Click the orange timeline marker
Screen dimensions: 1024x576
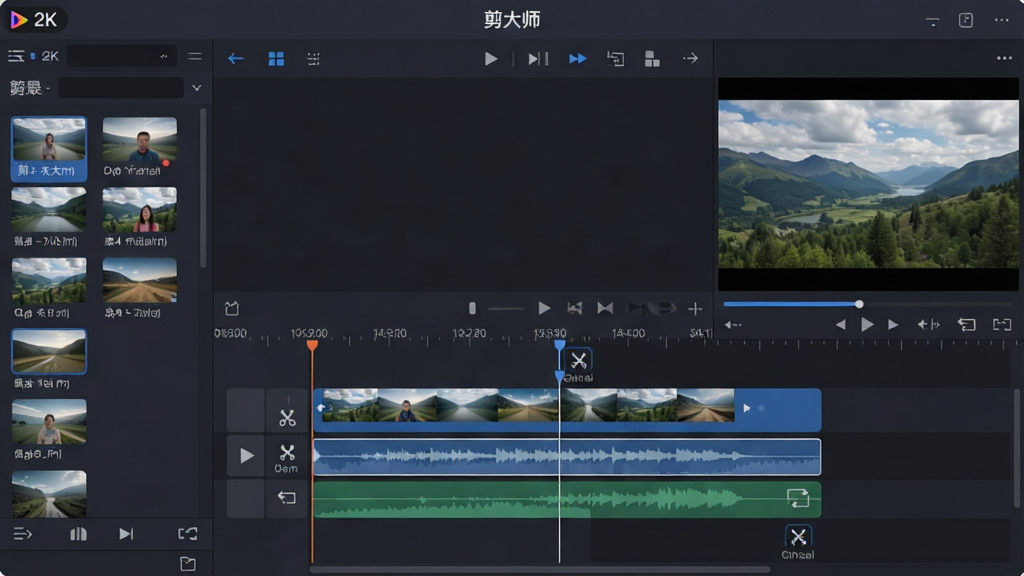pyautogui.click(x=312, y=344)
